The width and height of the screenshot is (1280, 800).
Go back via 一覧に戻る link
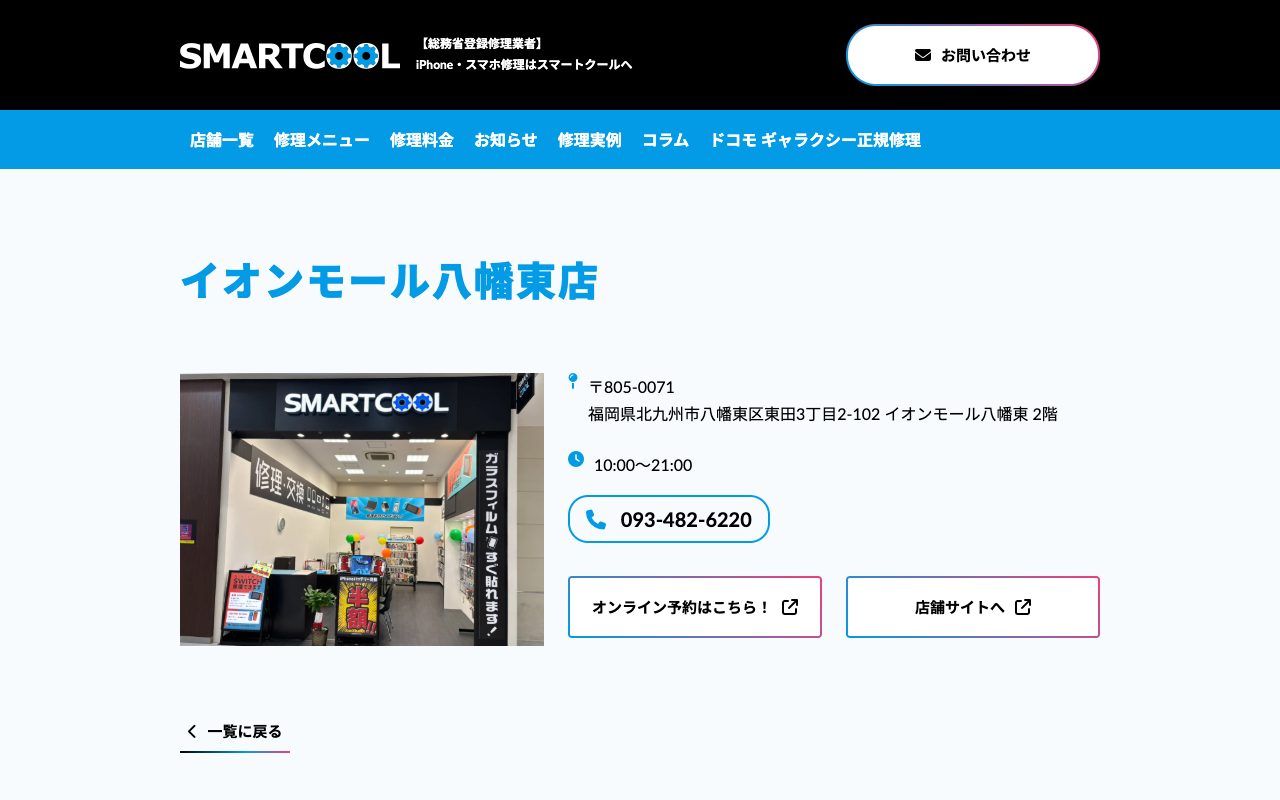[x=235, y=732]
